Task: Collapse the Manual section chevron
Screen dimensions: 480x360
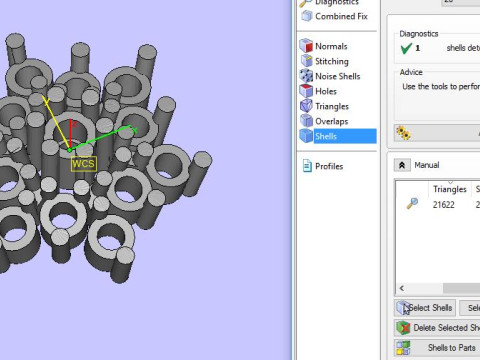Action: pos(402,165)
